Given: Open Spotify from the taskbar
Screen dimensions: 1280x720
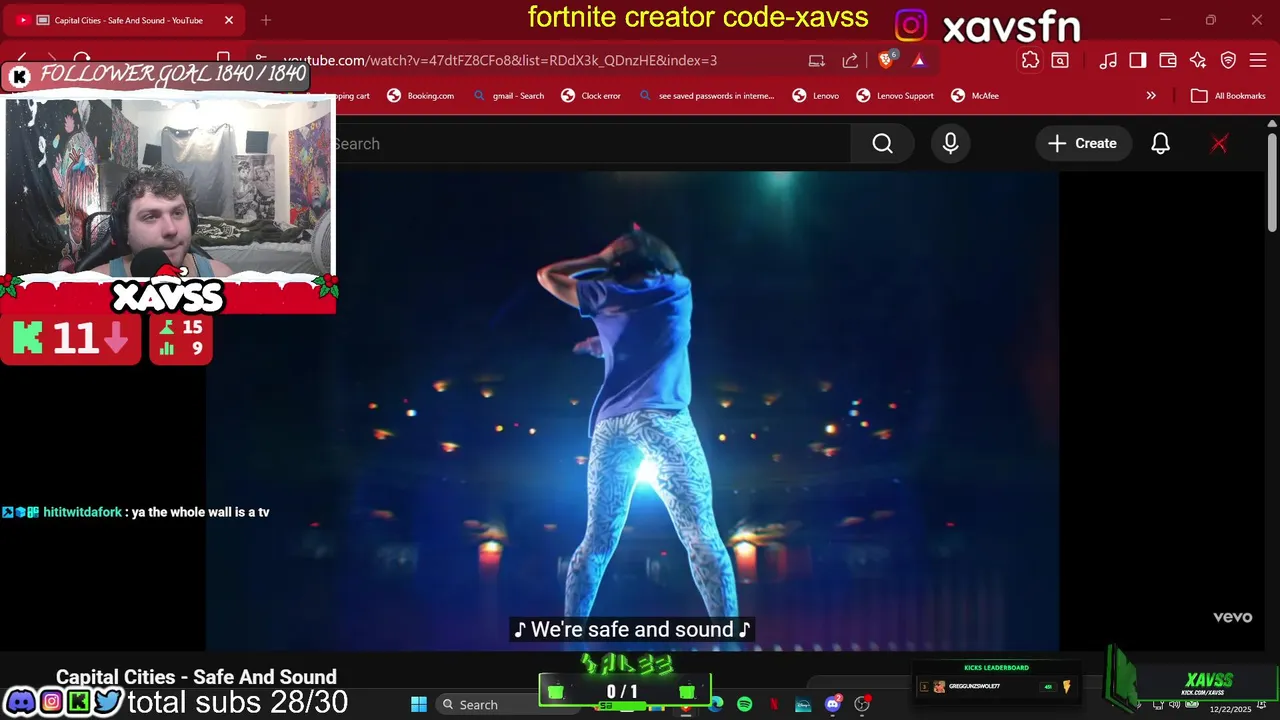Looking at the screenshot, I should click(745, 704).
